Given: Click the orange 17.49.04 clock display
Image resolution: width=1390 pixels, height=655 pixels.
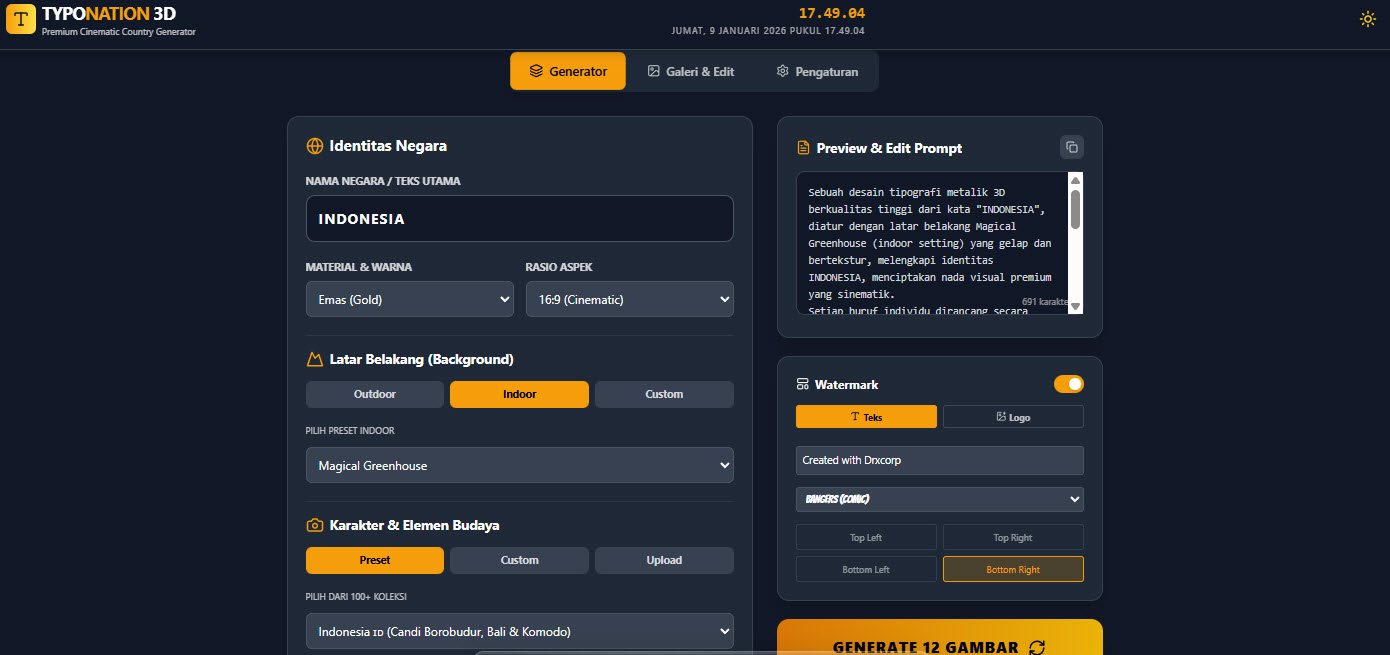Looking at the screenshot, I should [832, 13].
